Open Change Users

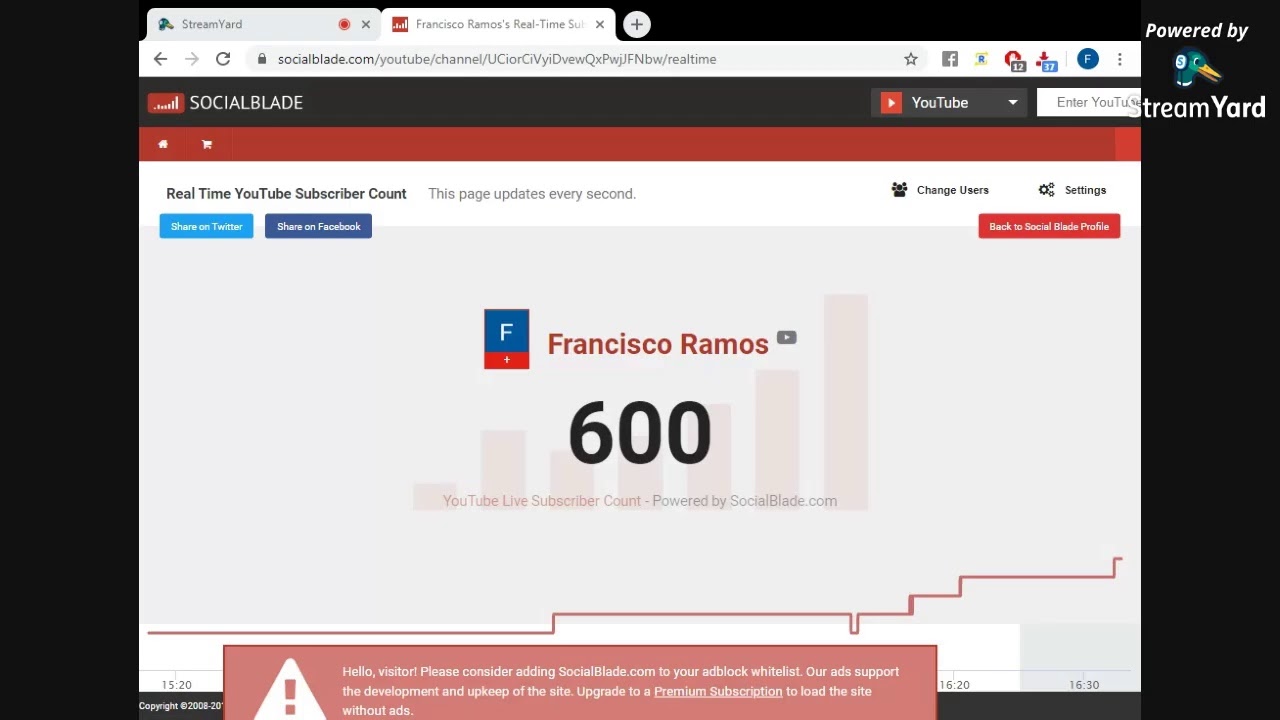940,190
